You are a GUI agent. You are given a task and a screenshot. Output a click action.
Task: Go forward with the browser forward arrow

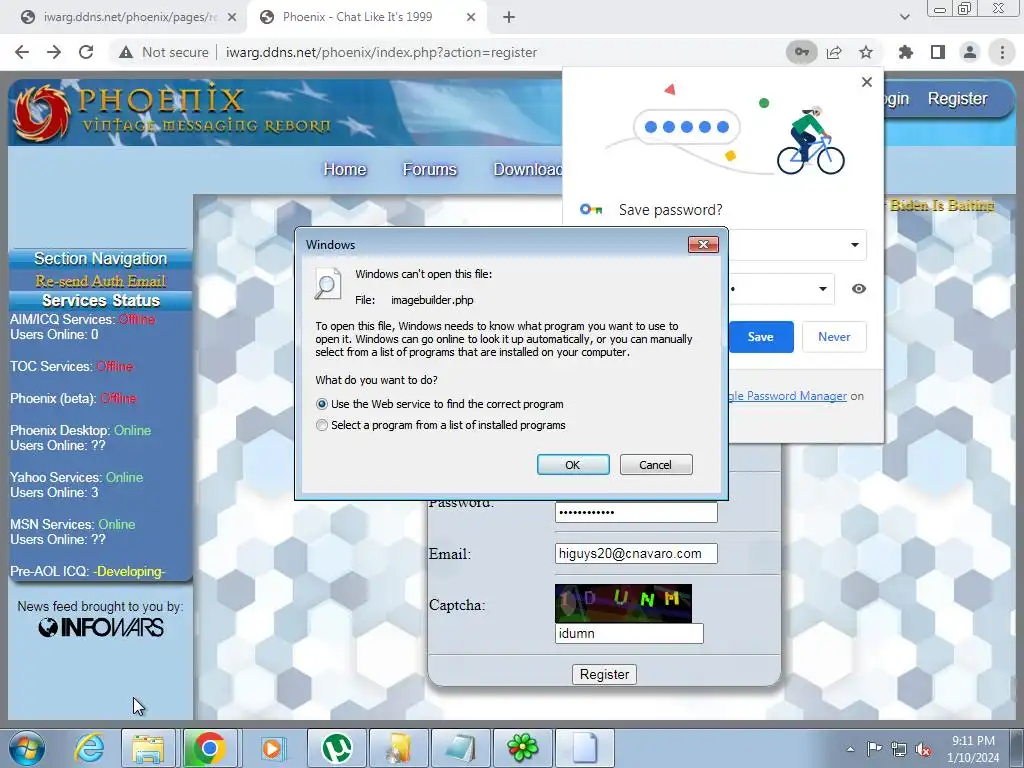pos(54,52)
